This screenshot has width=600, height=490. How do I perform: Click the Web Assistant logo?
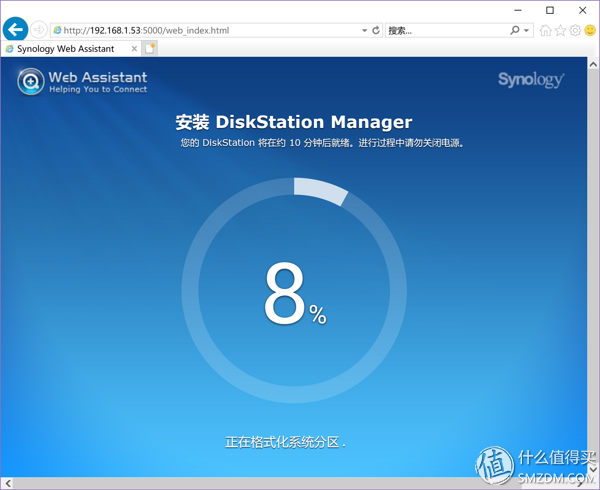[x=82, y=81]
